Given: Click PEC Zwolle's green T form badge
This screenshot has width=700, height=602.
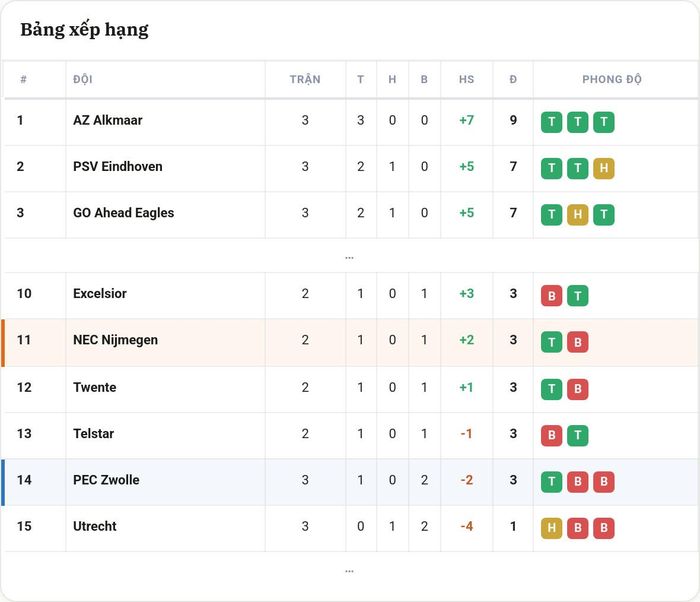Looking at the screenshot, I should coord(551,481).
